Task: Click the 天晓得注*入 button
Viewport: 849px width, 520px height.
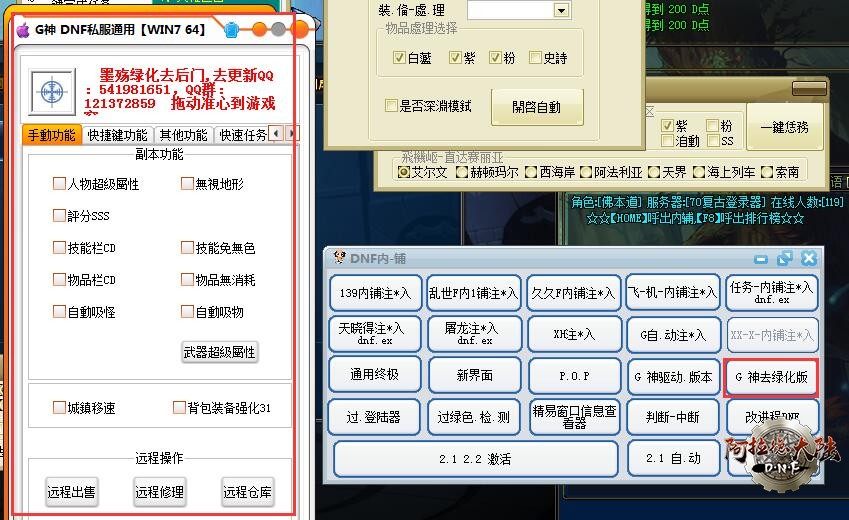Action: [375, 334]
